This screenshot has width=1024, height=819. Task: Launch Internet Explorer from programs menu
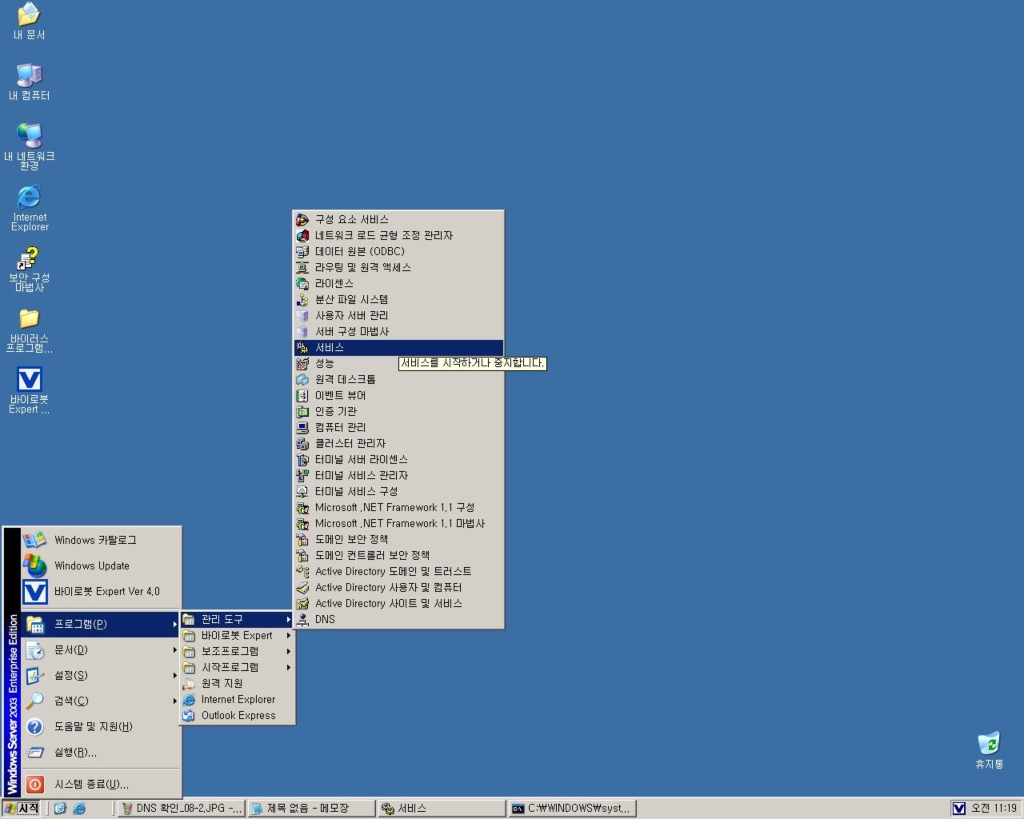coord(237,699)
